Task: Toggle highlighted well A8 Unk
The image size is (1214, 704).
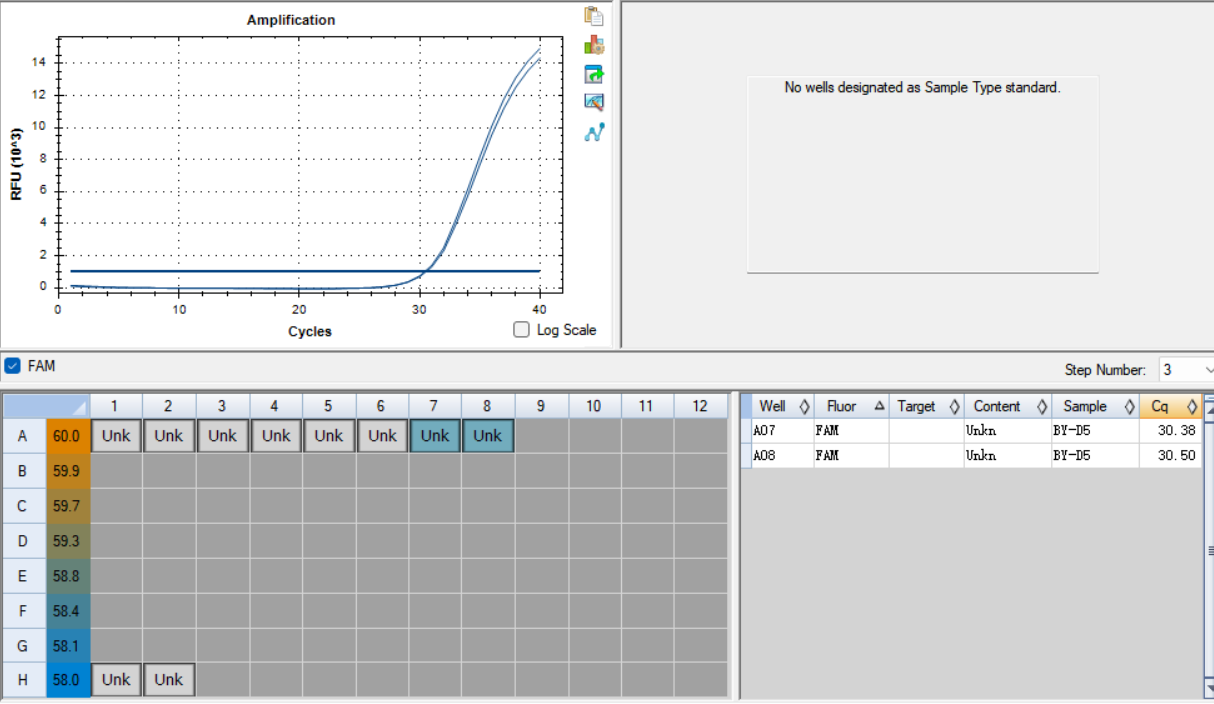Action: click(x=488, y=435)
